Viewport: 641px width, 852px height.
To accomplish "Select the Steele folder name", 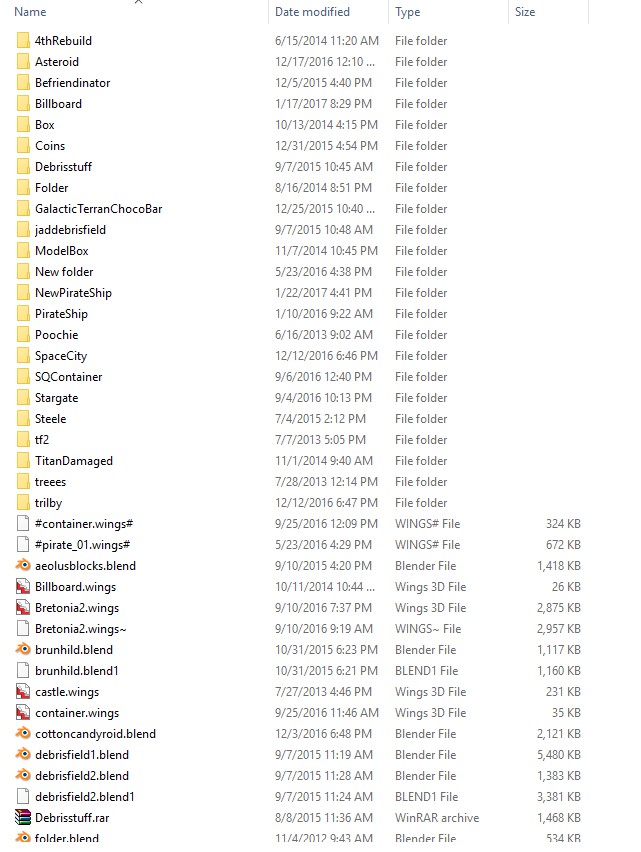I will (x=51, y=419).
